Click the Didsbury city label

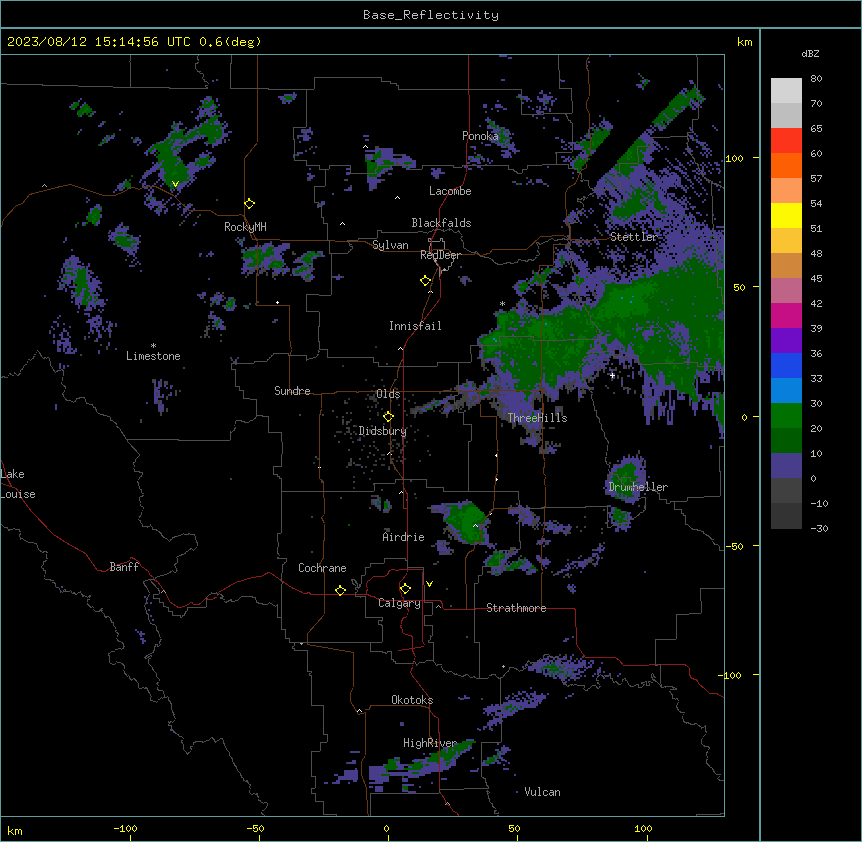pyautogui.click(x=383, y=431)
